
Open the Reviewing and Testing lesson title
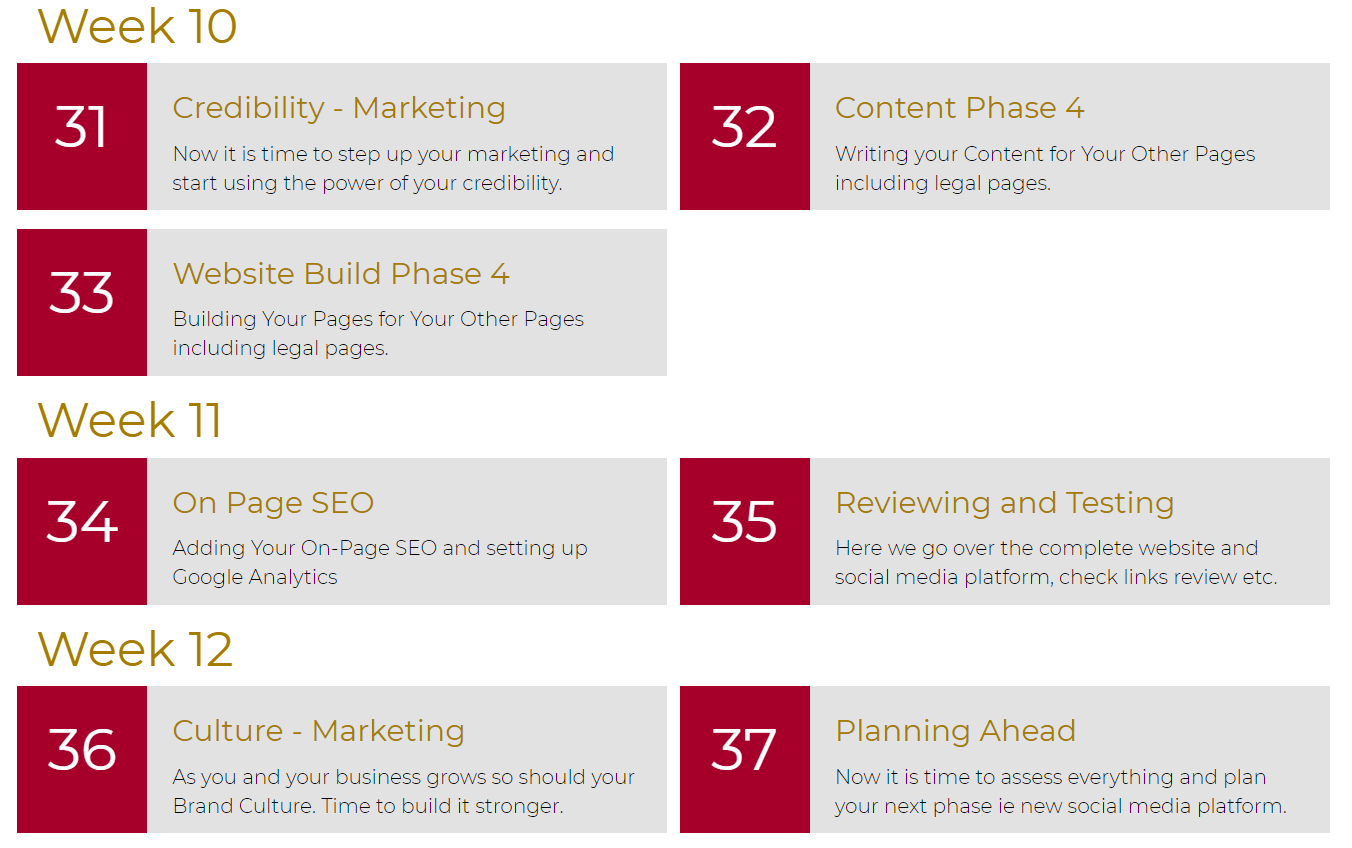pyautogui.click(x=1004, y=503)
